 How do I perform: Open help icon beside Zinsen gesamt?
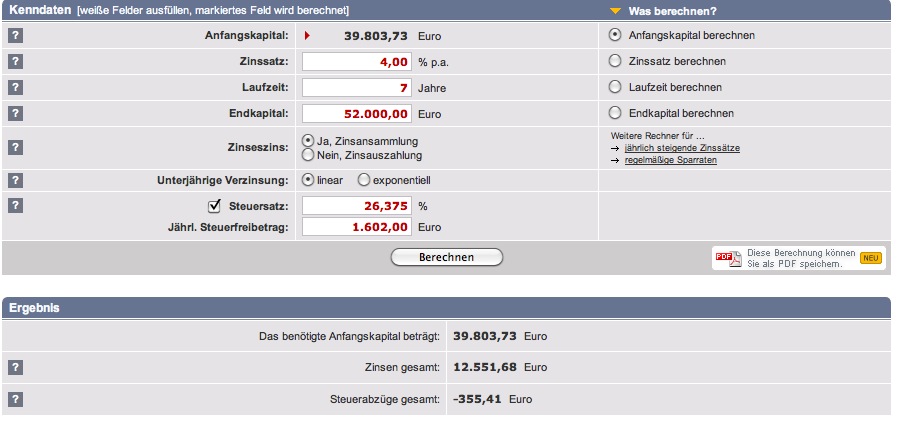[15, 367]
